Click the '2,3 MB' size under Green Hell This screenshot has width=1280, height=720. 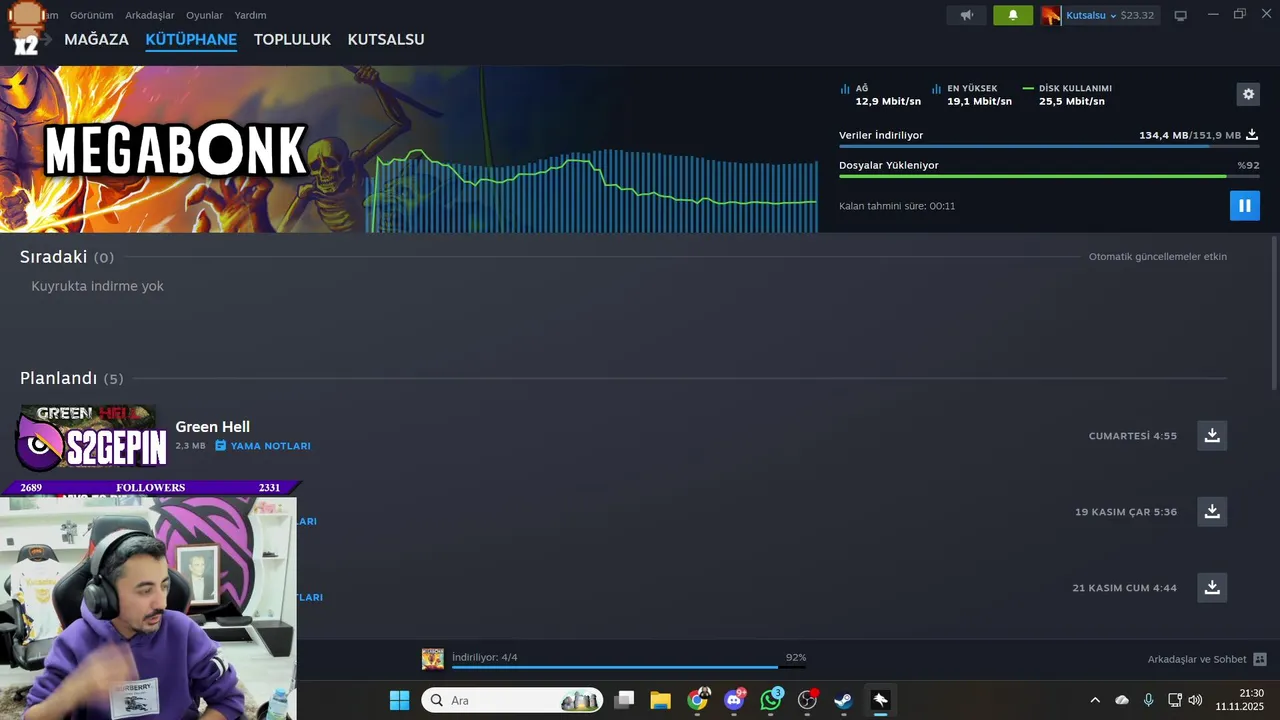point(190,446)
